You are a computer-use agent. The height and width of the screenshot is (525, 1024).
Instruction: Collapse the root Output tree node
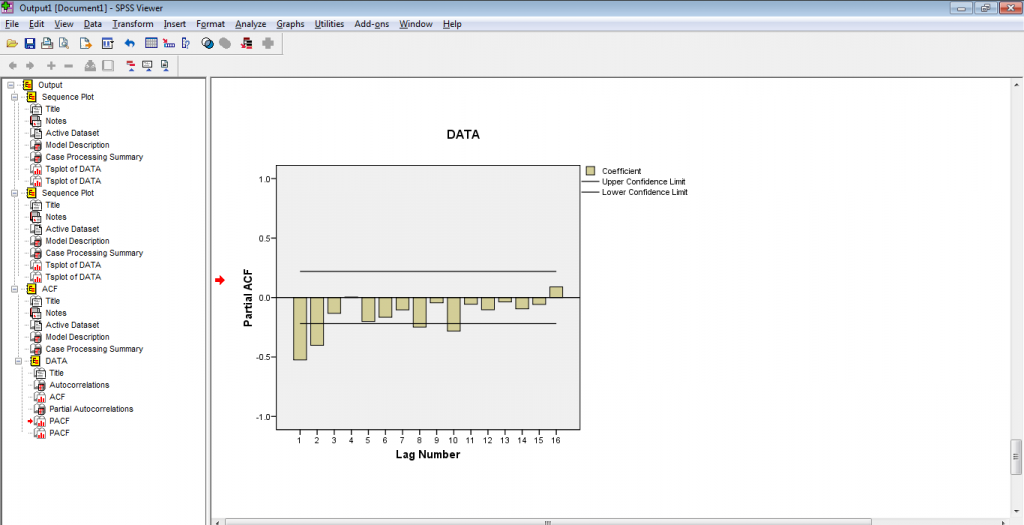(8, 85)
